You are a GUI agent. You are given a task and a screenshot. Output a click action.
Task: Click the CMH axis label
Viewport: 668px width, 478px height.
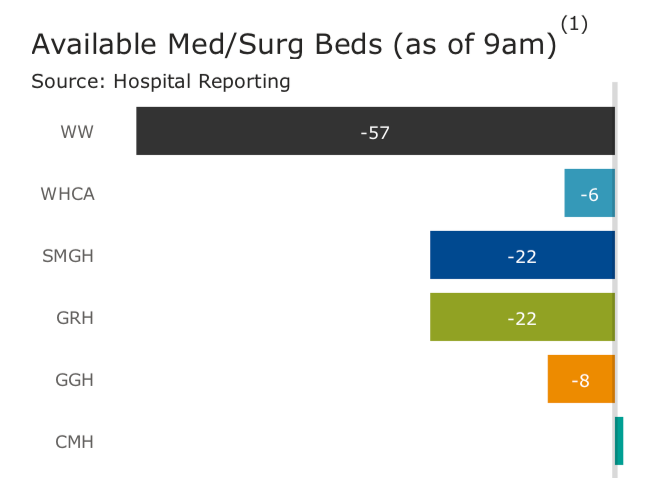pos(73,442)
